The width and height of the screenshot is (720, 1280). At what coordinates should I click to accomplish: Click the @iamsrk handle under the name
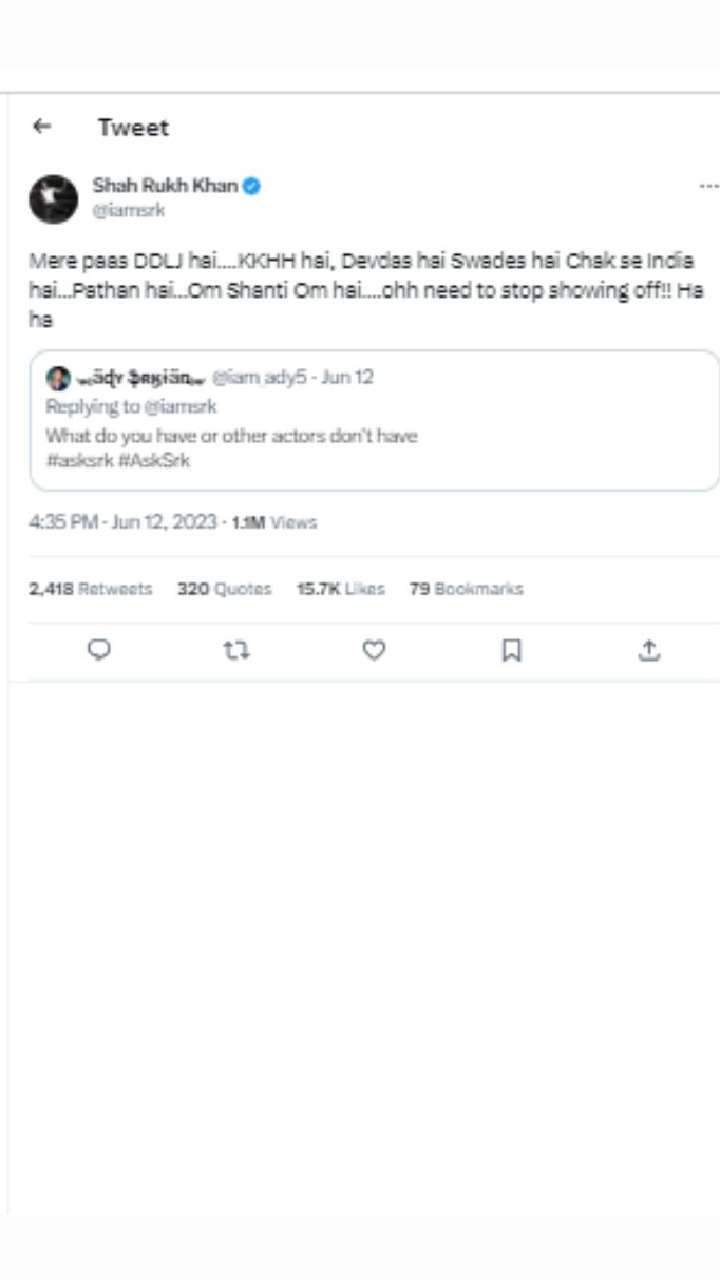[128, 210]
